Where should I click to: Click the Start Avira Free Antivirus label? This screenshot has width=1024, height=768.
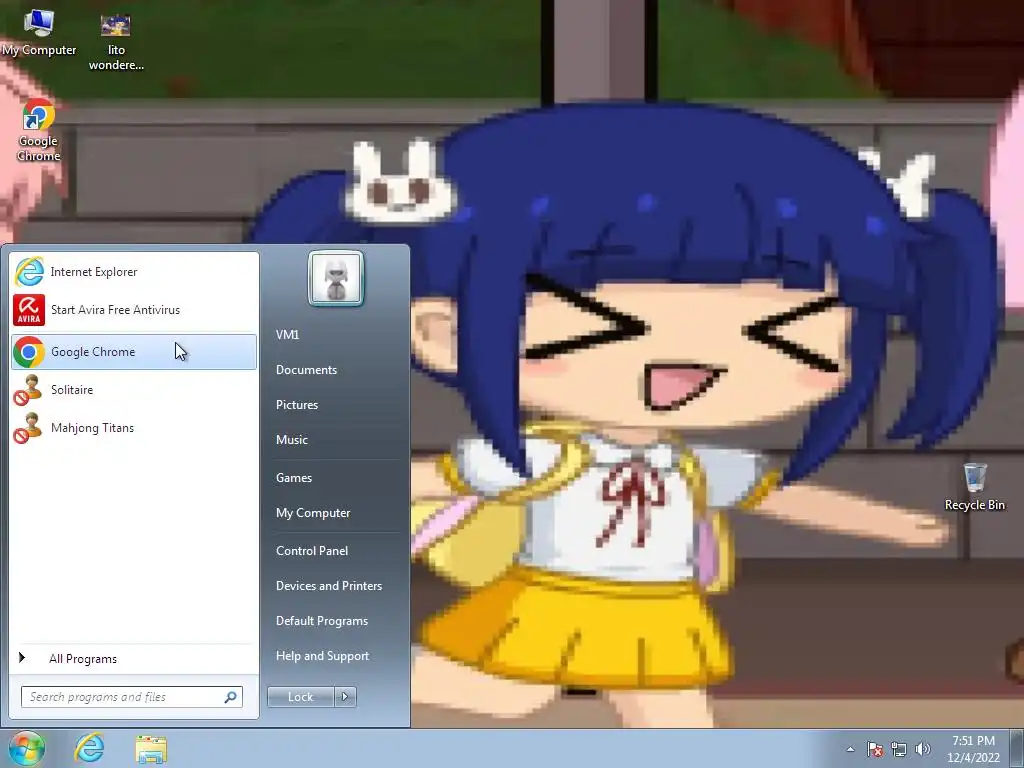116,310
